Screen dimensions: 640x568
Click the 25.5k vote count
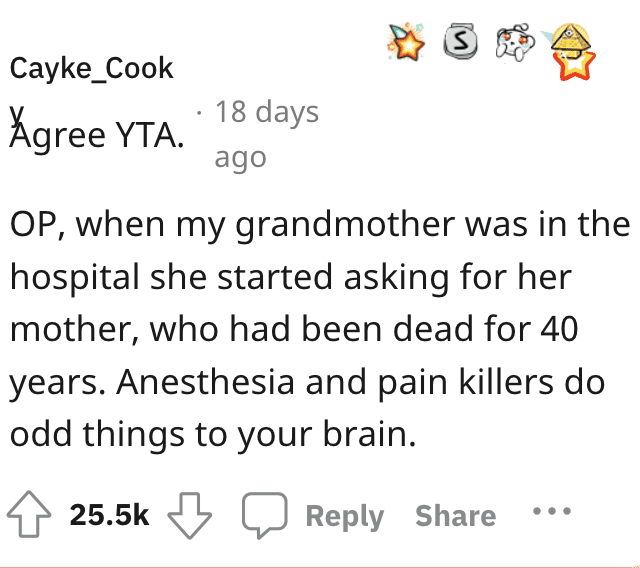109,515
